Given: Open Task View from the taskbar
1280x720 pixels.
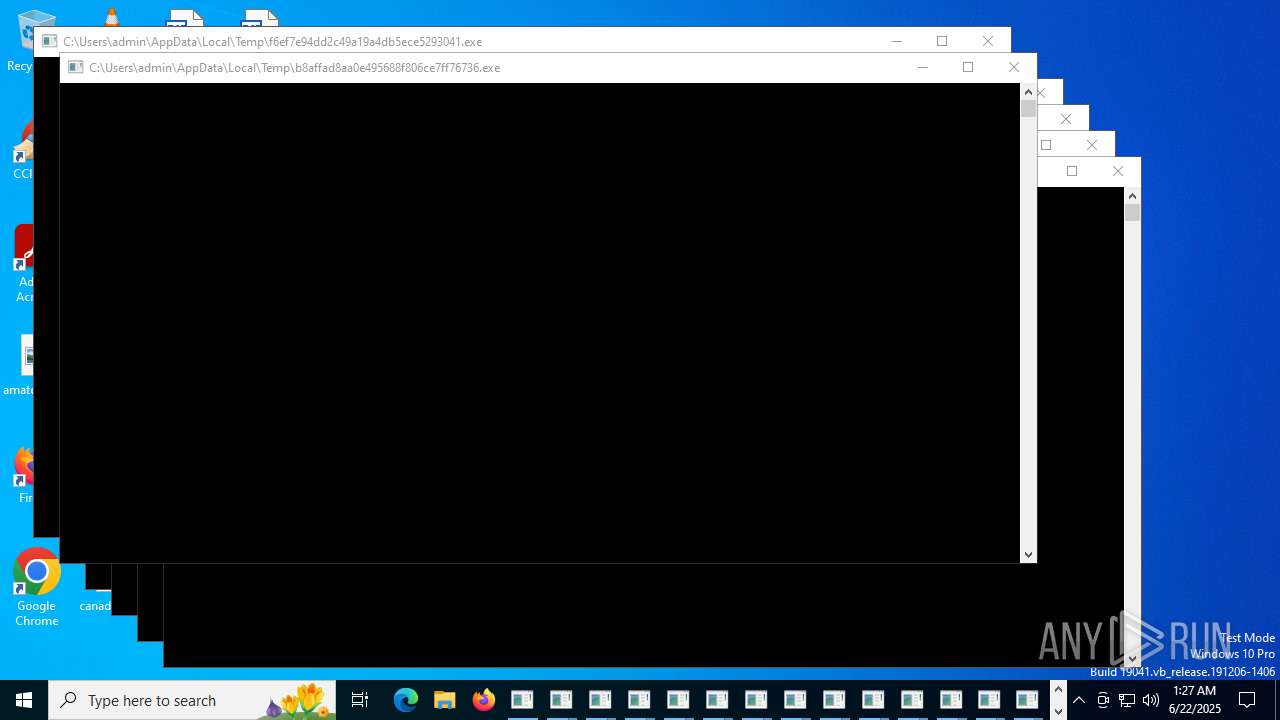Looking at the screenshot, I should (x=360, y=700).
